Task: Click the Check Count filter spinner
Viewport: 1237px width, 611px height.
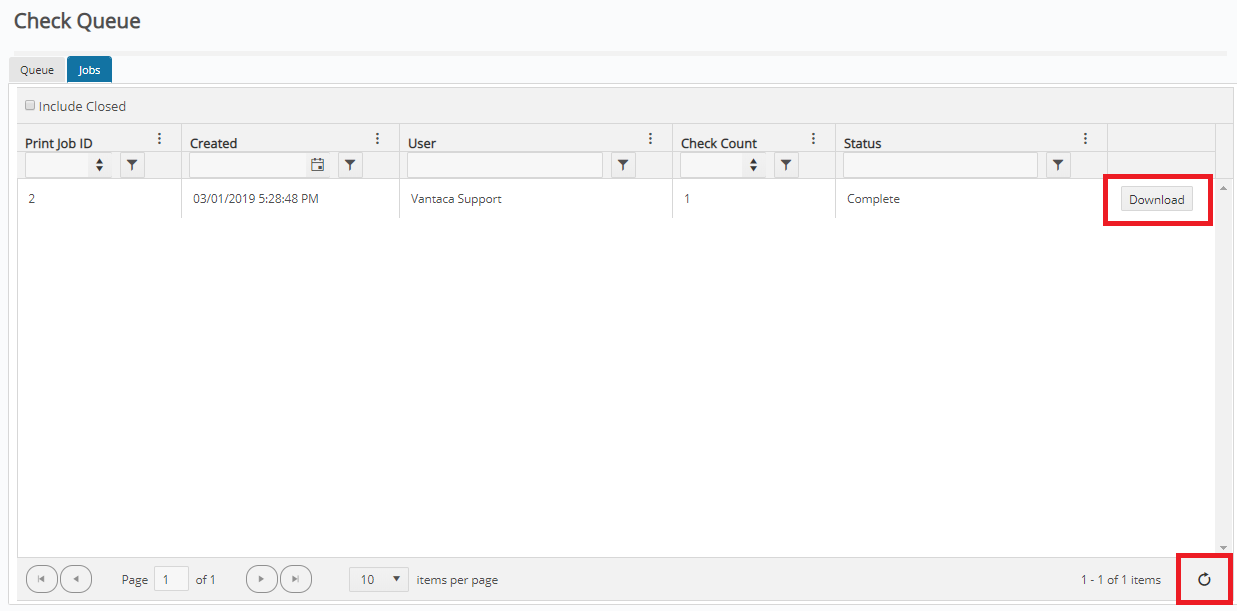Action: tap(754, 165)
